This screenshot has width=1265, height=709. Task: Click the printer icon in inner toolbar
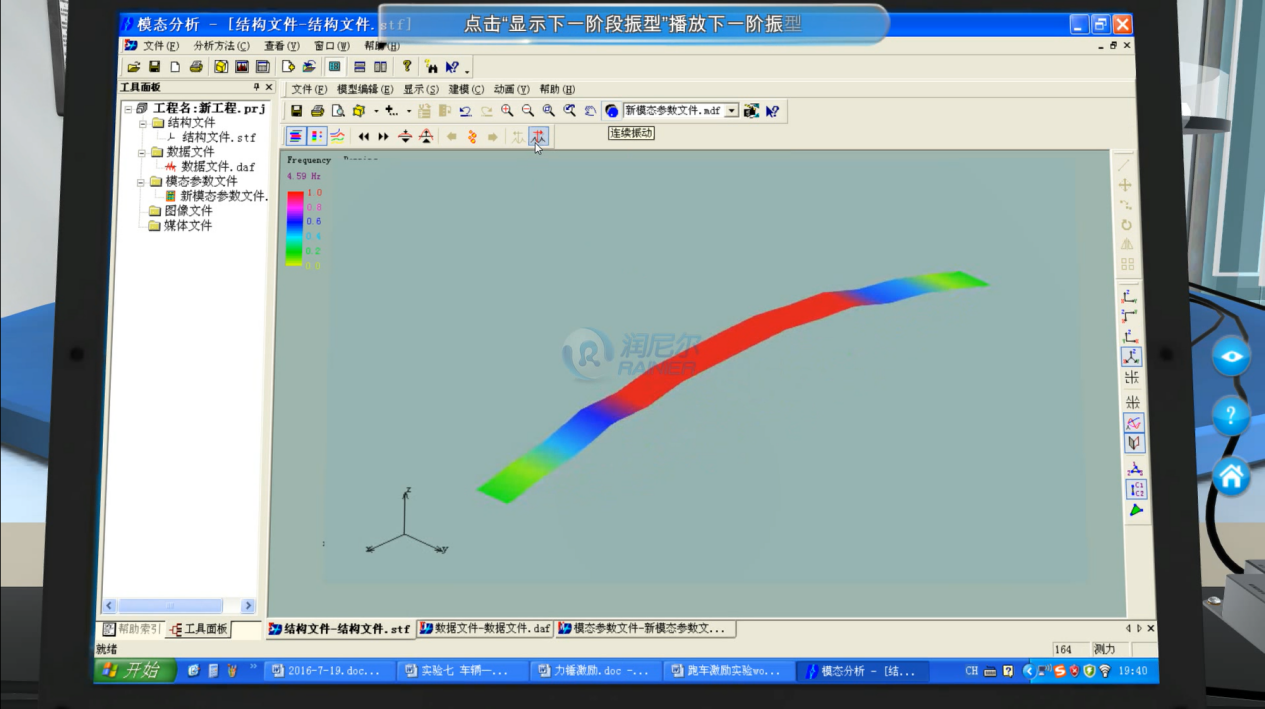pyautogui.click(x=317, y=111)
